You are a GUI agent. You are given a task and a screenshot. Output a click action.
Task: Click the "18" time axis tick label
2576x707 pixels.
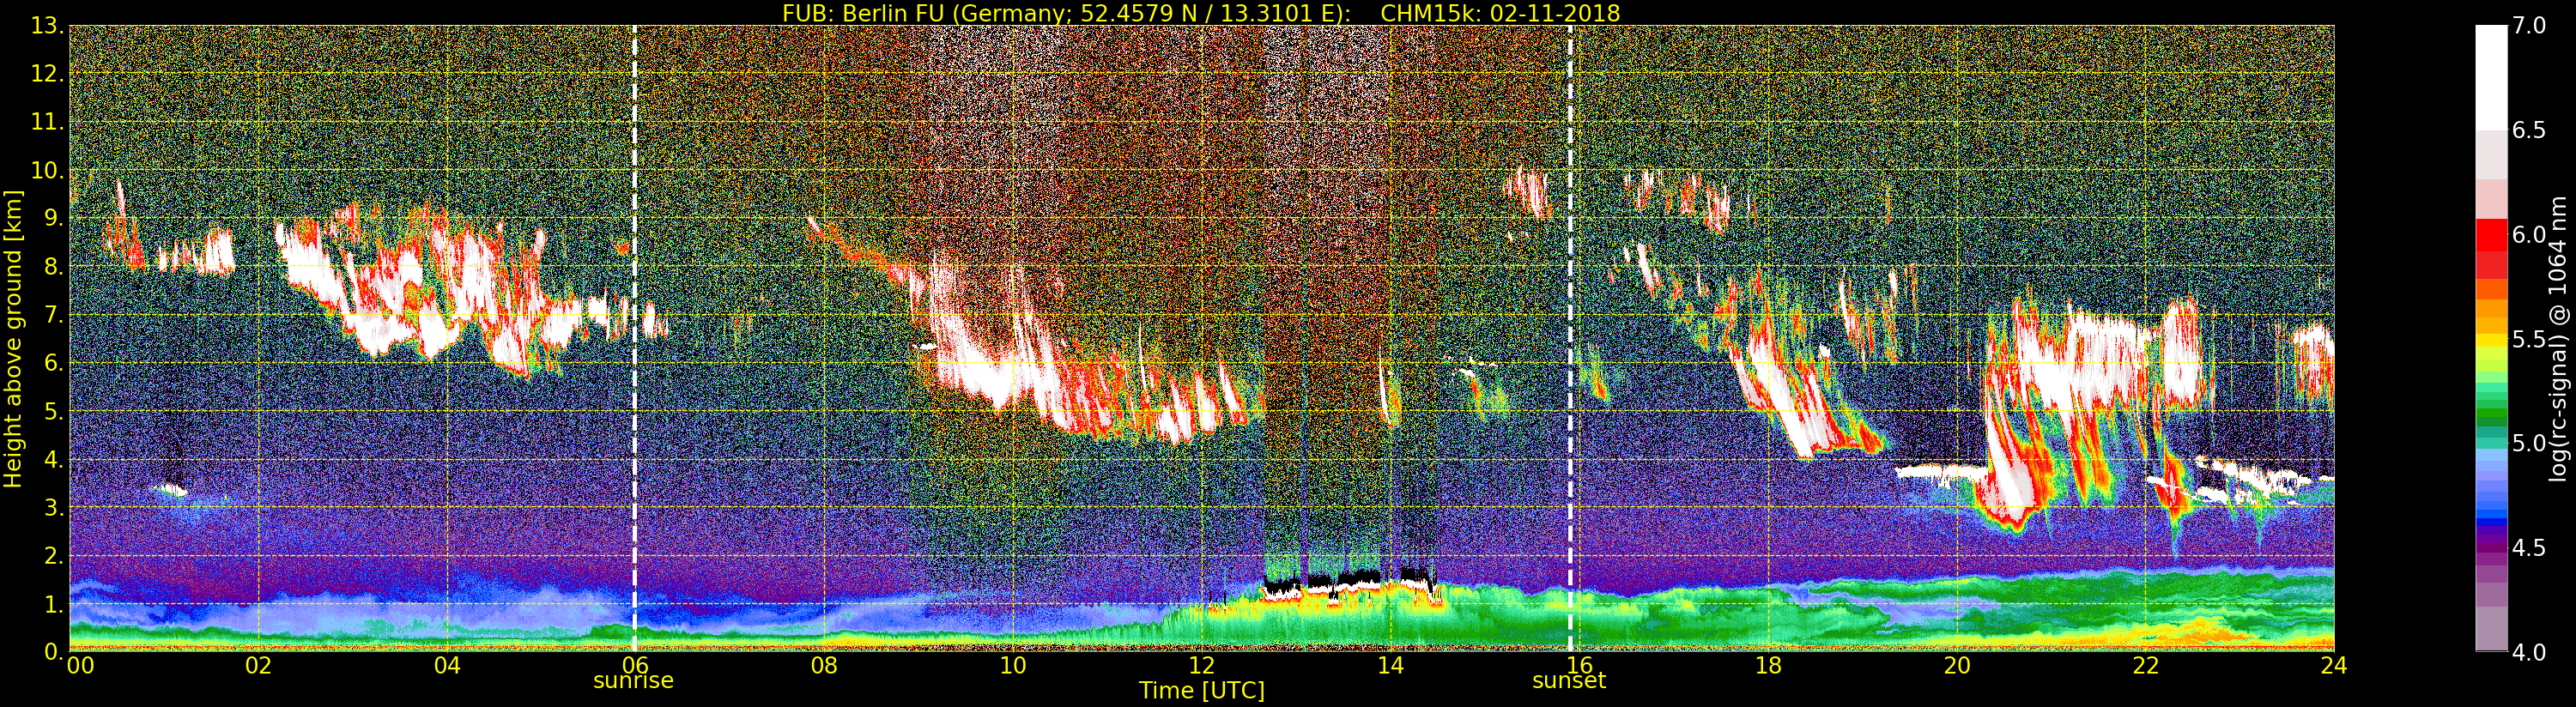tap(1768, 666)
